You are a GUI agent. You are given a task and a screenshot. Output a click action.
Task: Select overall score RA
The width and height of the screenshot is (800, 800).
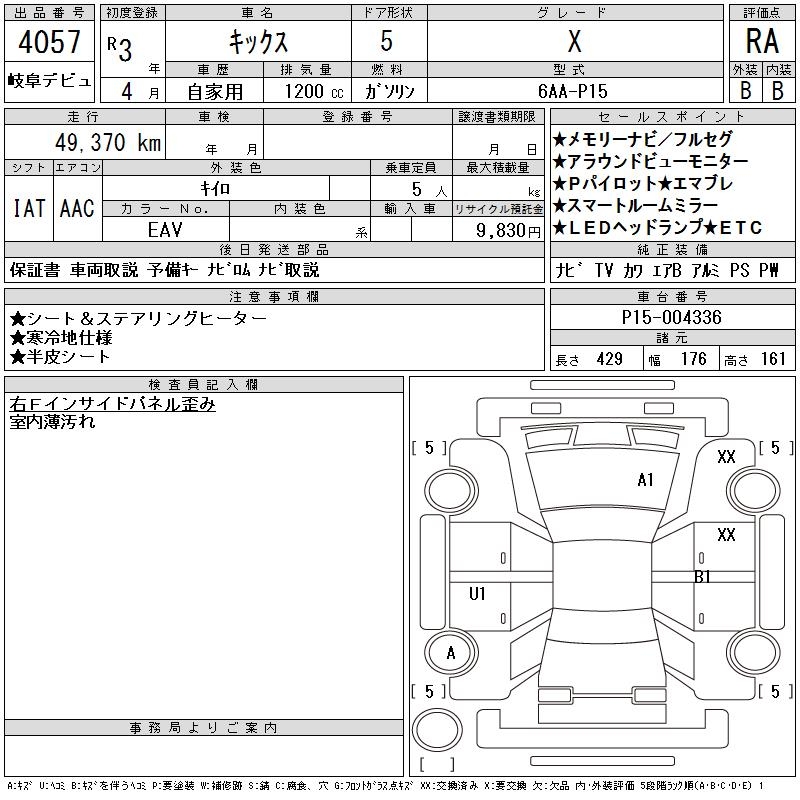coord(762,41)
